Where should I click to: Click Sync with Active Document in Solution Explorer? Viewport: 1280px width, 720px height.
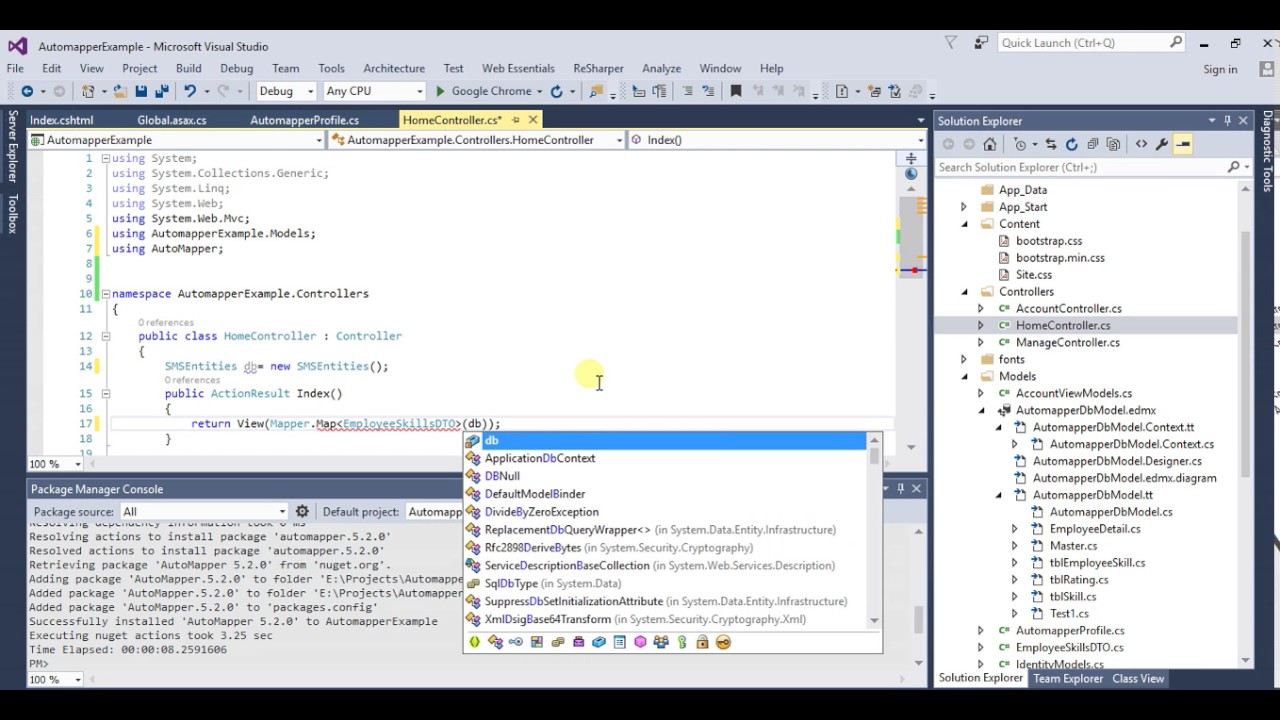pos(1050,144)
